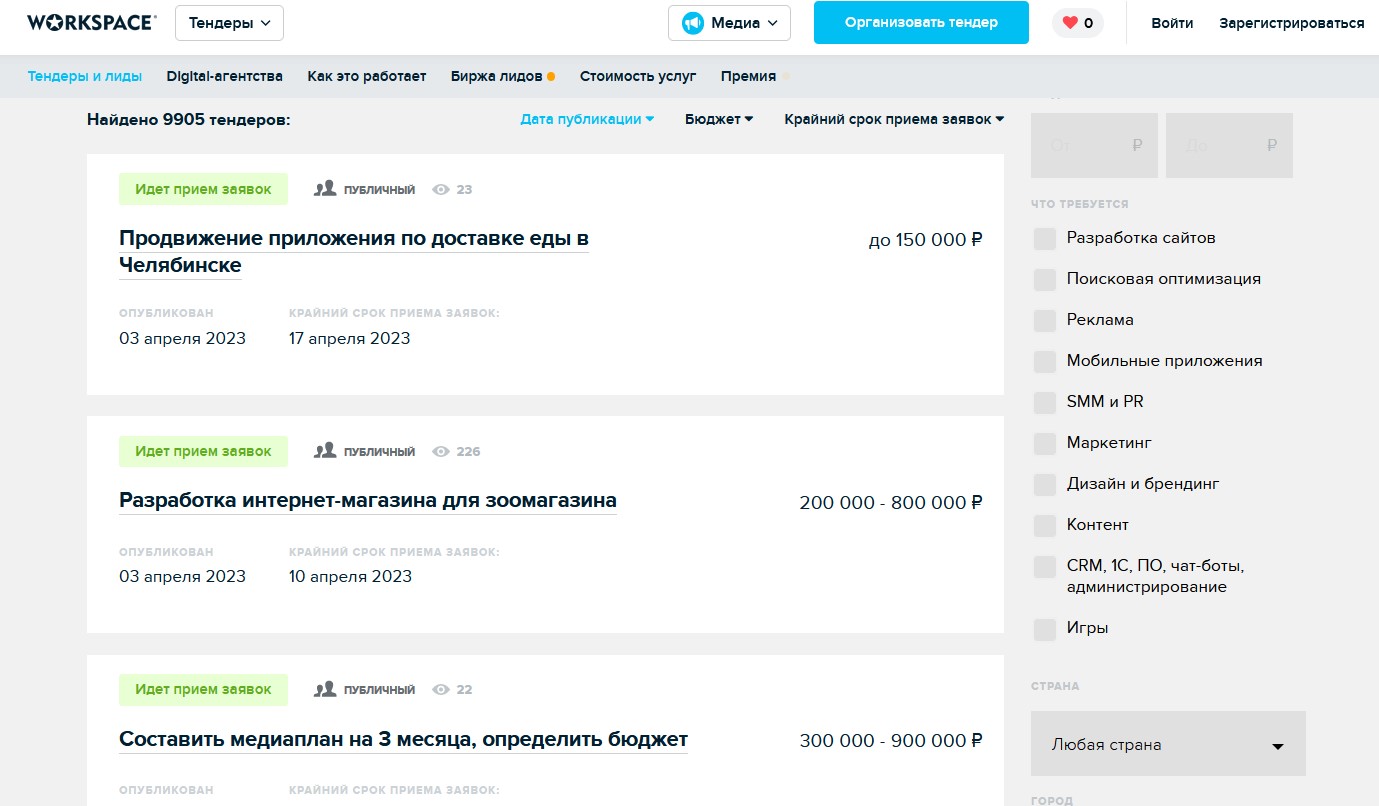Viewport: 1379px width, 806px height.
Task: Go to the Стоимость услуг tab
Action: click(637, 76)
